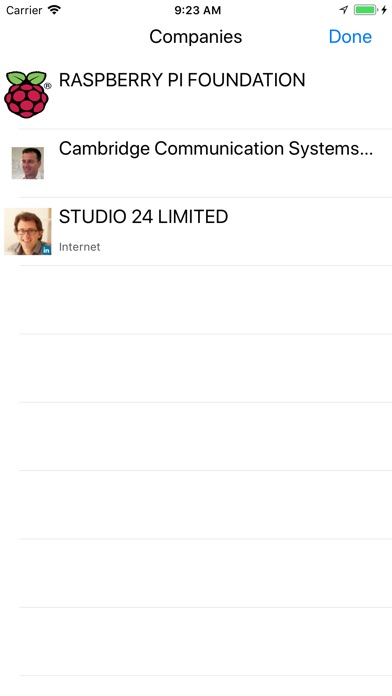
Task: Tap the LinkedIn badge on photo
Action: [x=46, y=250]
